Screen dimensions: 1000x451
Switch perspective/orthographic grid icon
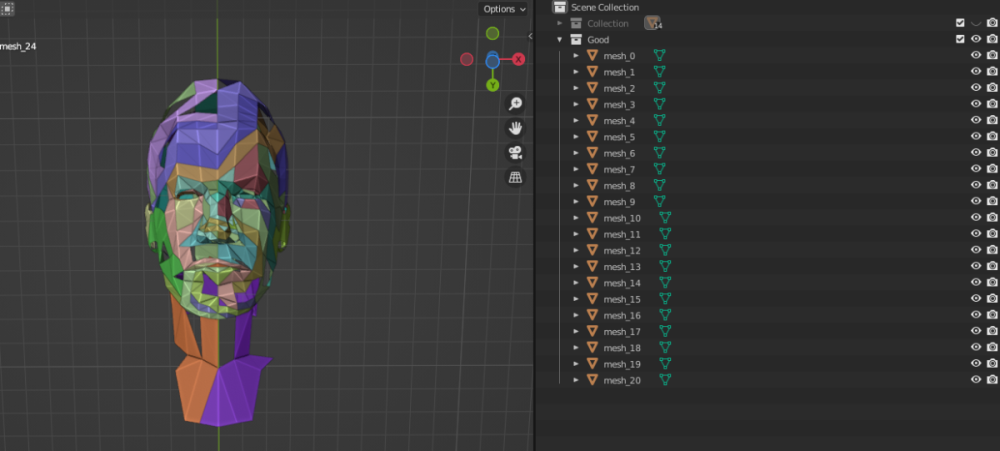516,177
